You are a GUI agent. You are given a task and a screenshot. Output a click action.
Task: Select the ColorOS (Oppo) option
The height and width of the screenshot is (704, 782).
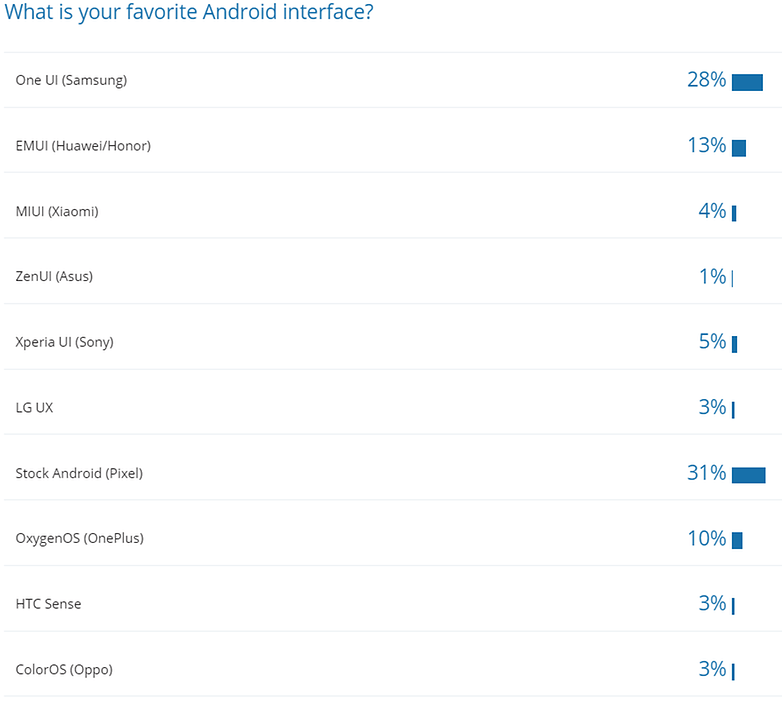pos(64,669)
